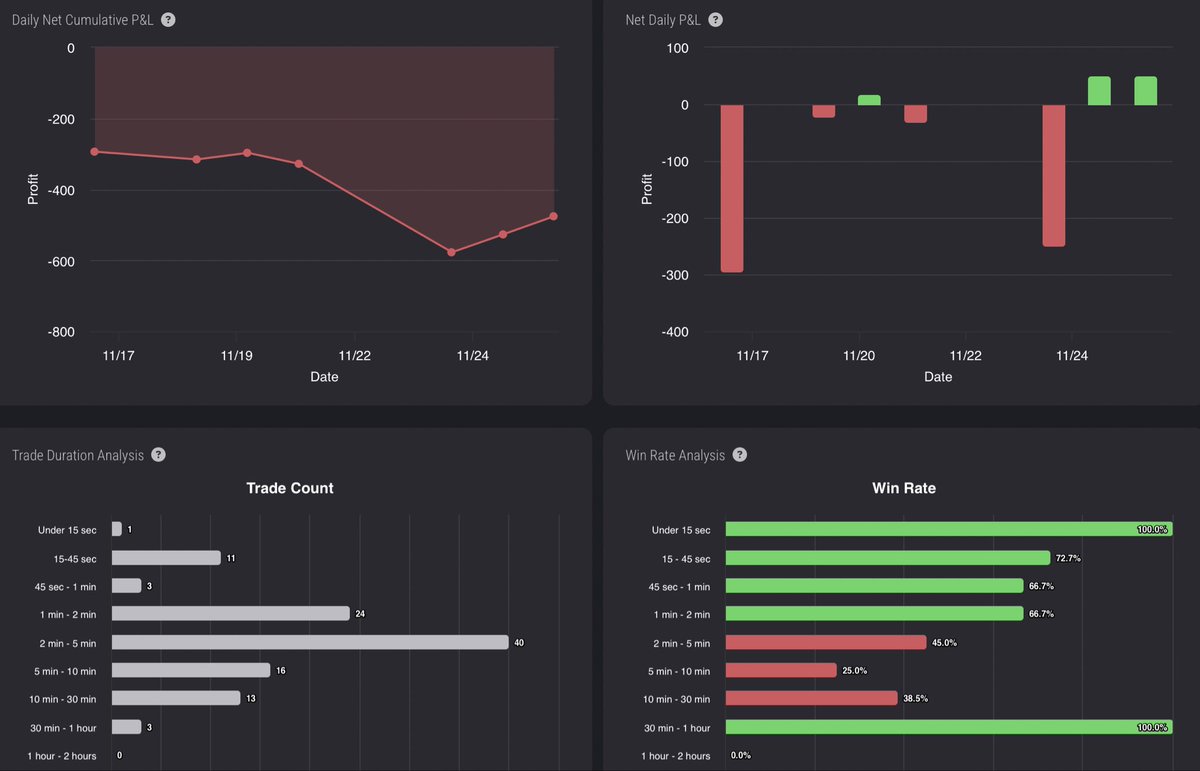Select the first data point on cumulative P&L line

pos(95,151)
